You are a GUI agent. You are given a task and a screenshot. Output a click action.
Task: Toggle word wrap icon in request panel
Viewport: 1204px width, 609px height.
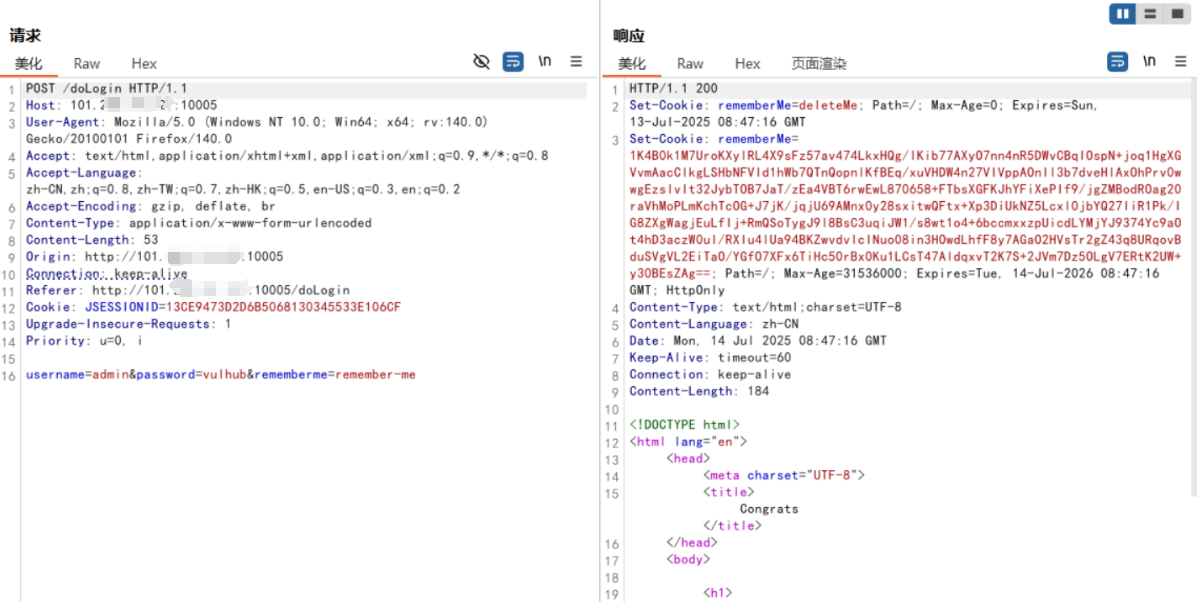[513, 62]
